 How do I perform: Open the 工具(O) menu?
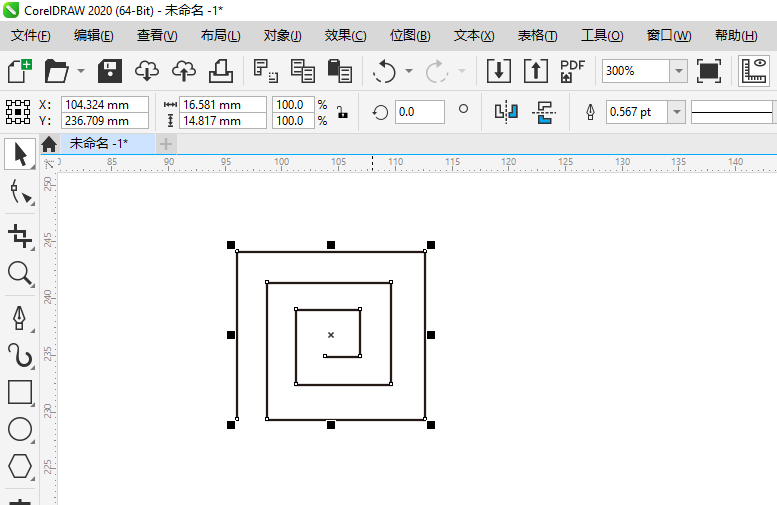[602, 36]
